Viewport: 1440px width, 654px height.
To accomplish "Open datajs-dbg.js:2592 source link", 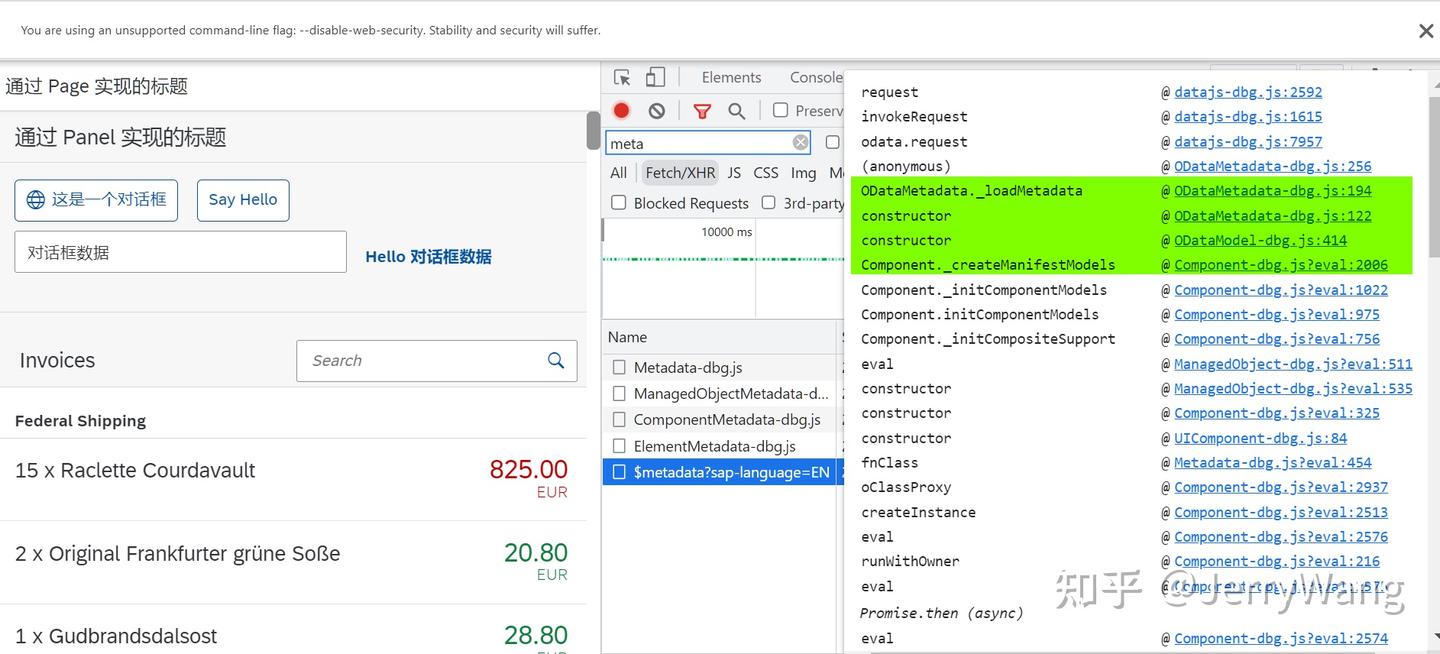I will 1248,92.
